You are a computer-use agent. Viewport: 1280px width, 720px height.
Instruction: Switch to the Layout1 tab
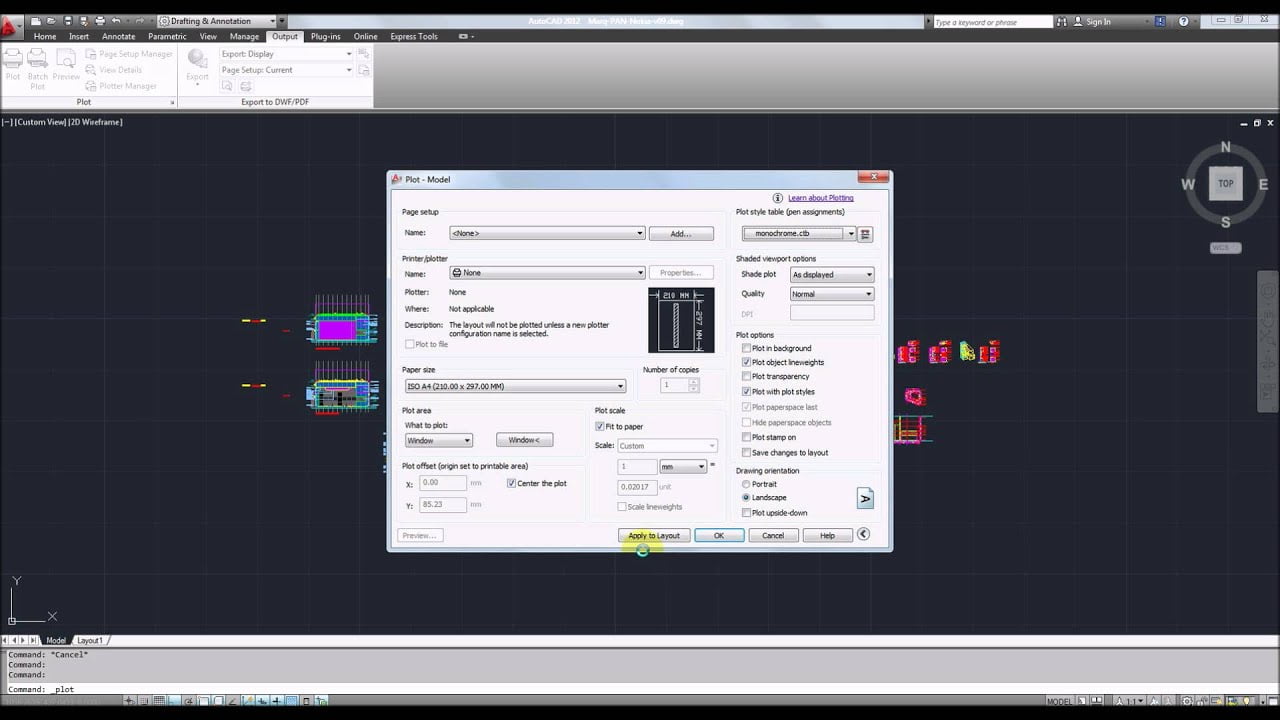[x=90, y=640]
